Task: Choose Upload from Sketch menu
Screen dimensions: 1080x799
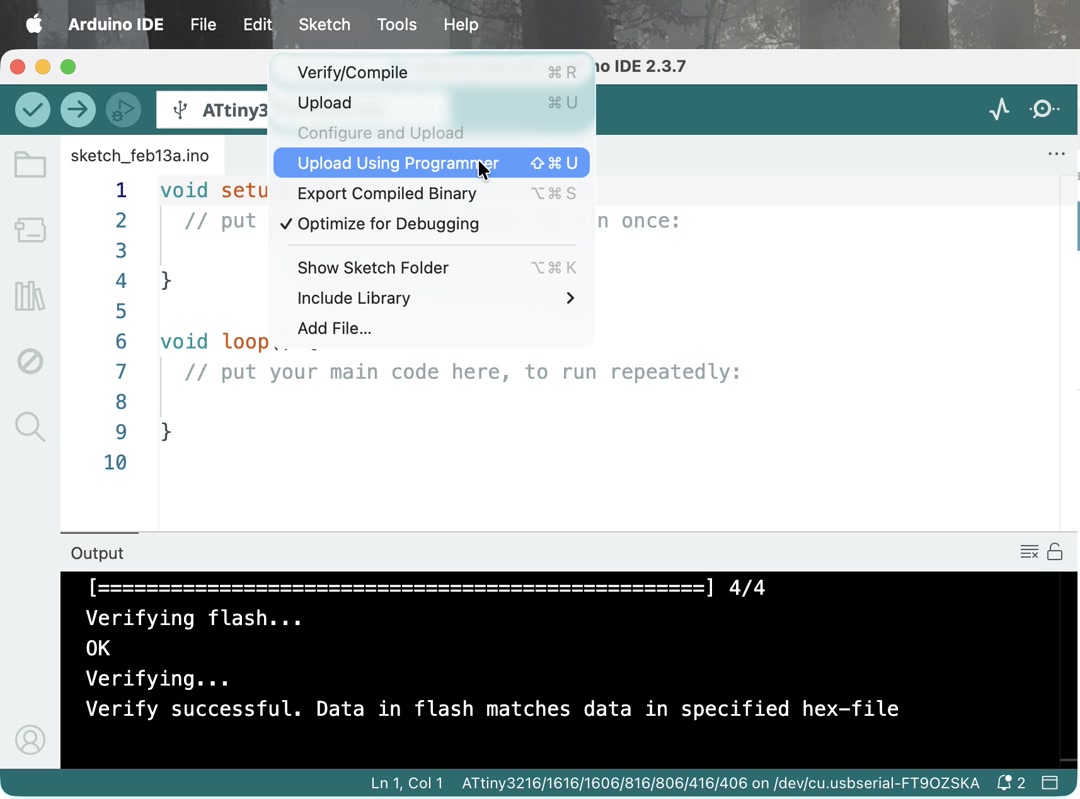Action: point(431,103)
